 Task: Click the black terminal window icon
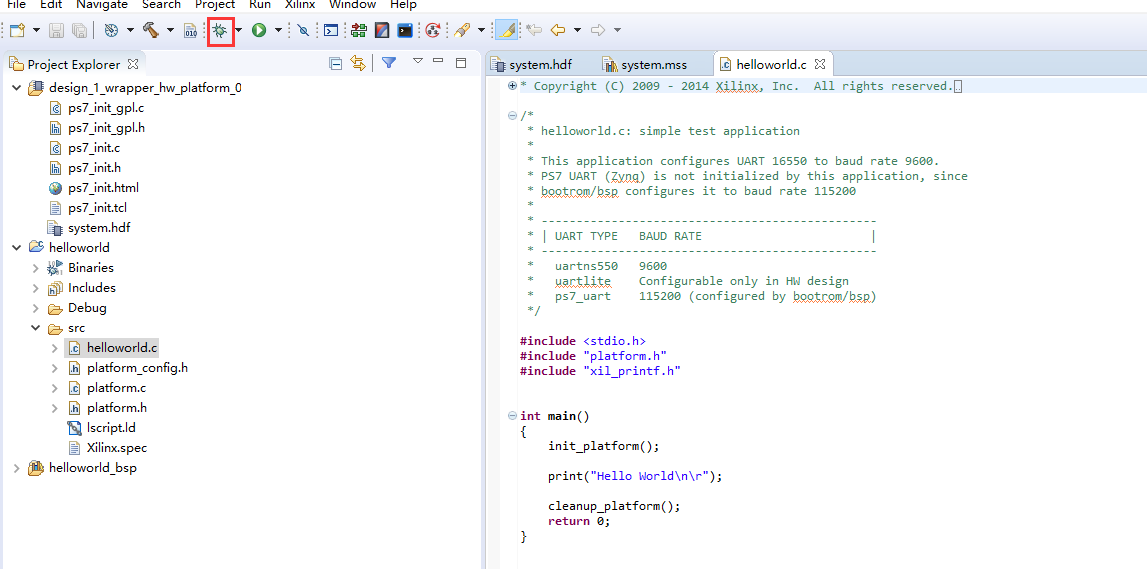[x=405, y=30]
